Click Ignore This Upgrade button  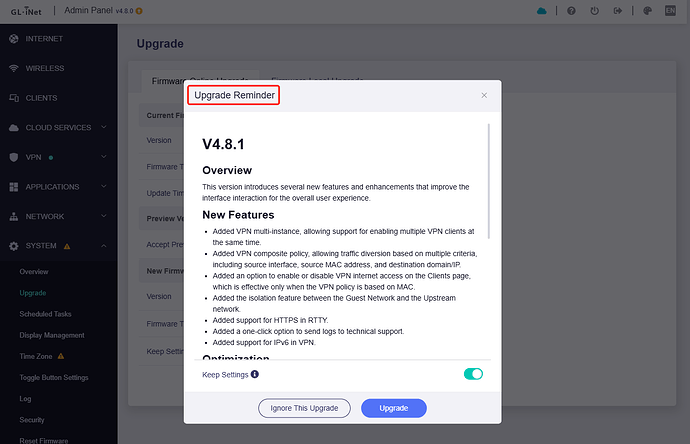pos(304,408)
